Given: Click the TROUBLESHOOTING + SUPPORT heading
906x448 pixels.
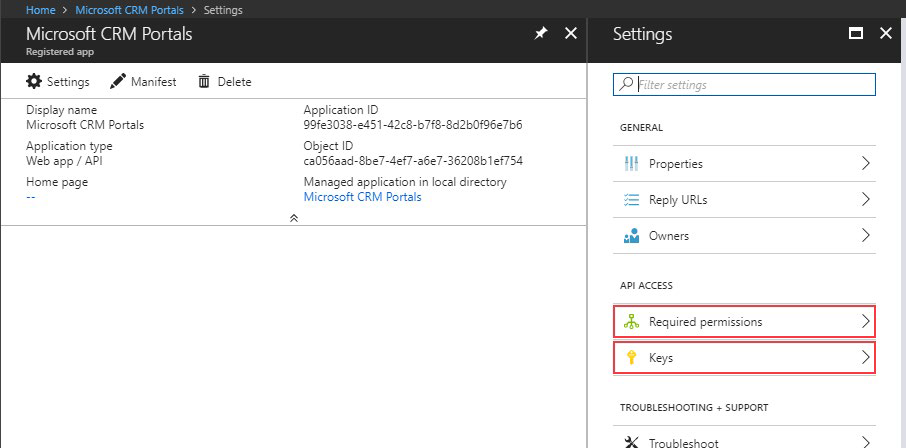Looking at the screenshot, I should [x=694, y=408].
